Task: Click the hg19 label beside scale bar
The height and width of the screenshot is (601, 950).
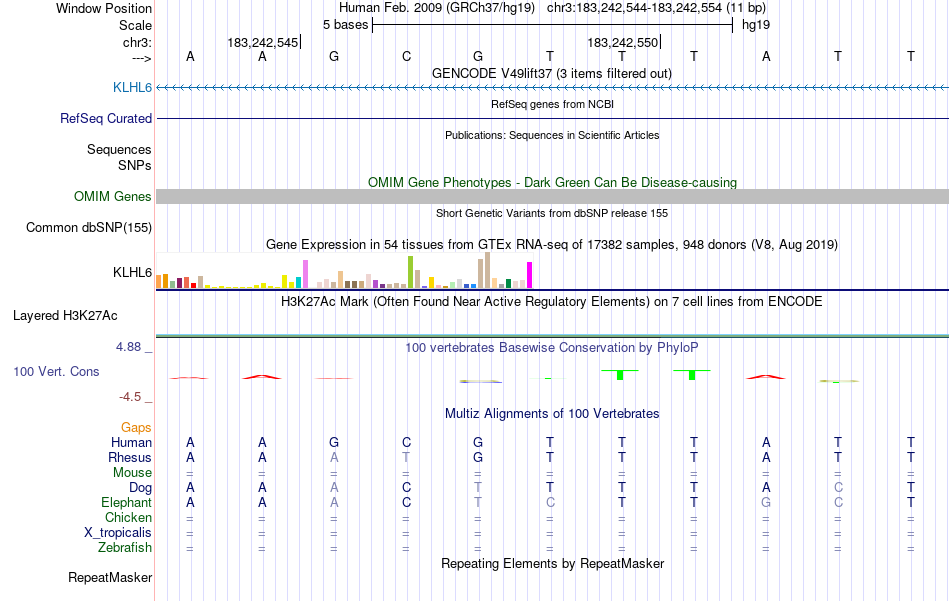Action: [756, 25]
